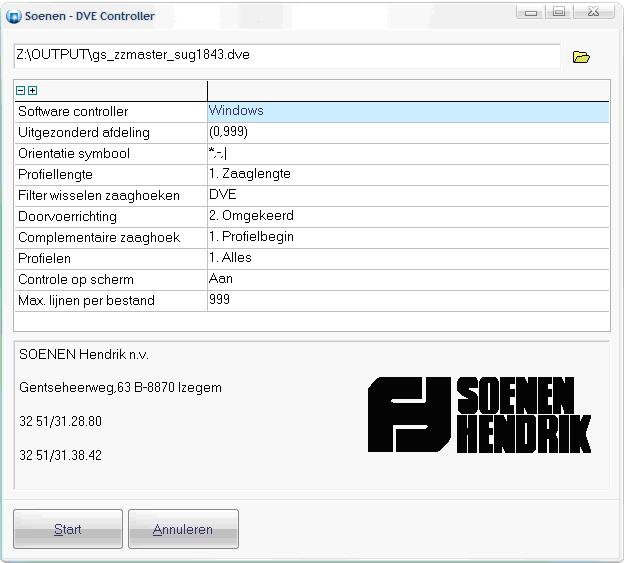
Task: Click phone number 32 51/31.28.80
Action: [60, 421]
